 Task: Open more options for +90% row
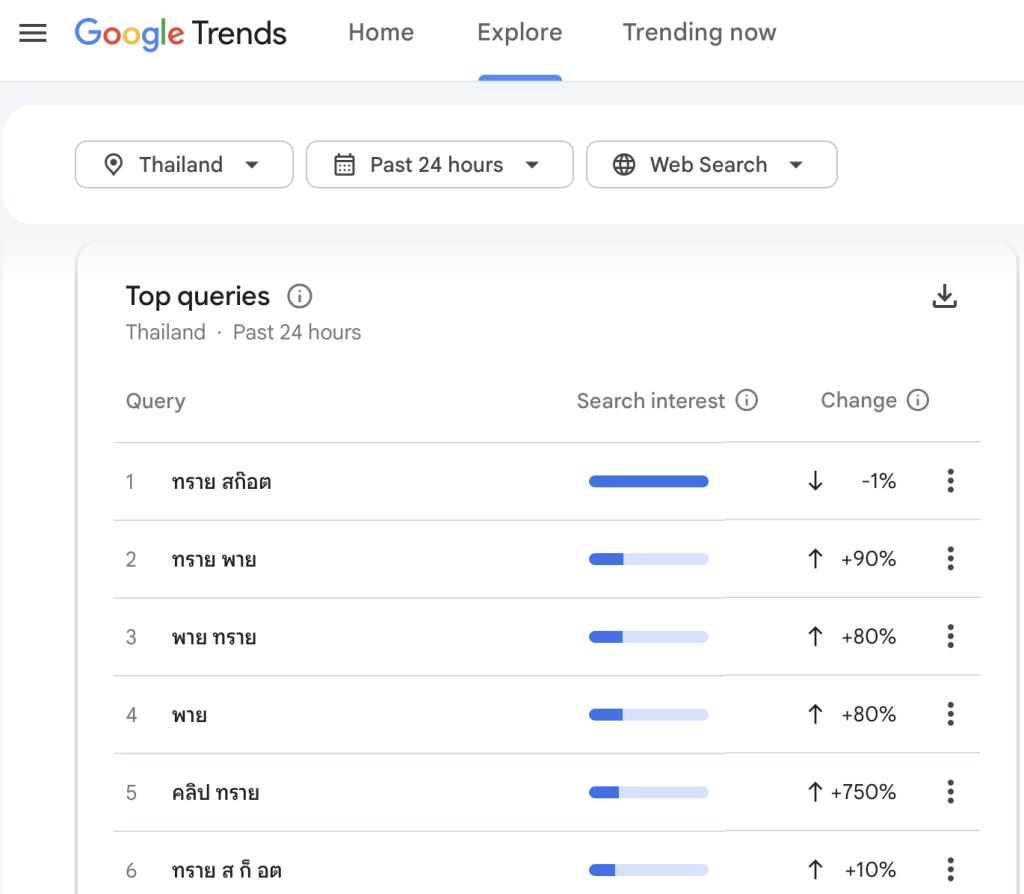pos(950,558)
